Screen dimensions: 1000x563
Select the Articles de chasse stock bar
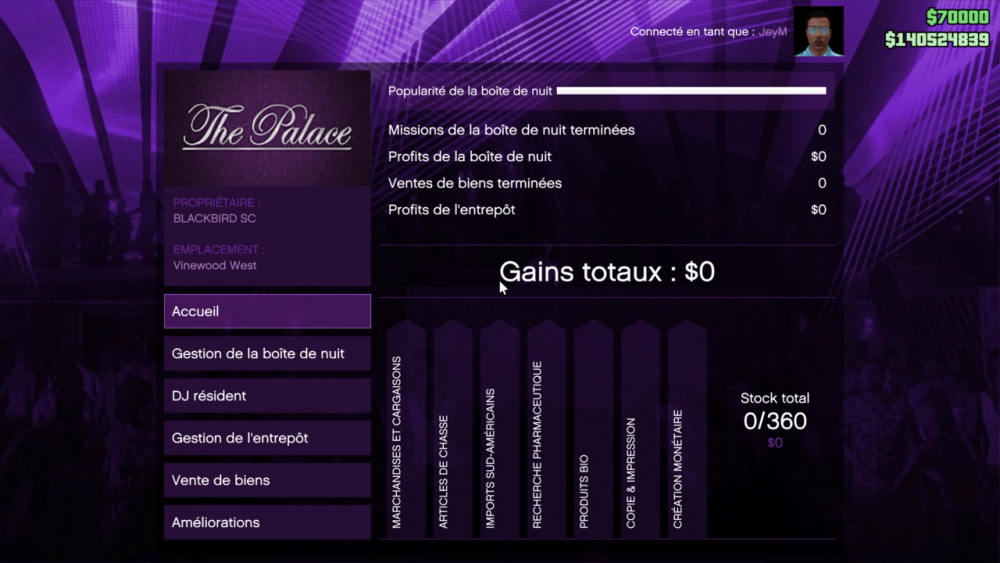454,430
